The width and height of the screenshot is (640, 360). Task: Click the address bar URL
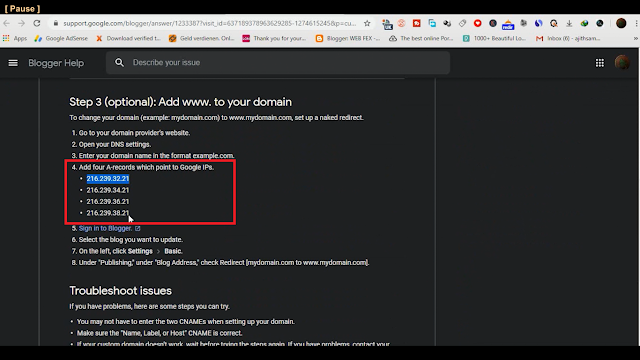pos(209,23)
